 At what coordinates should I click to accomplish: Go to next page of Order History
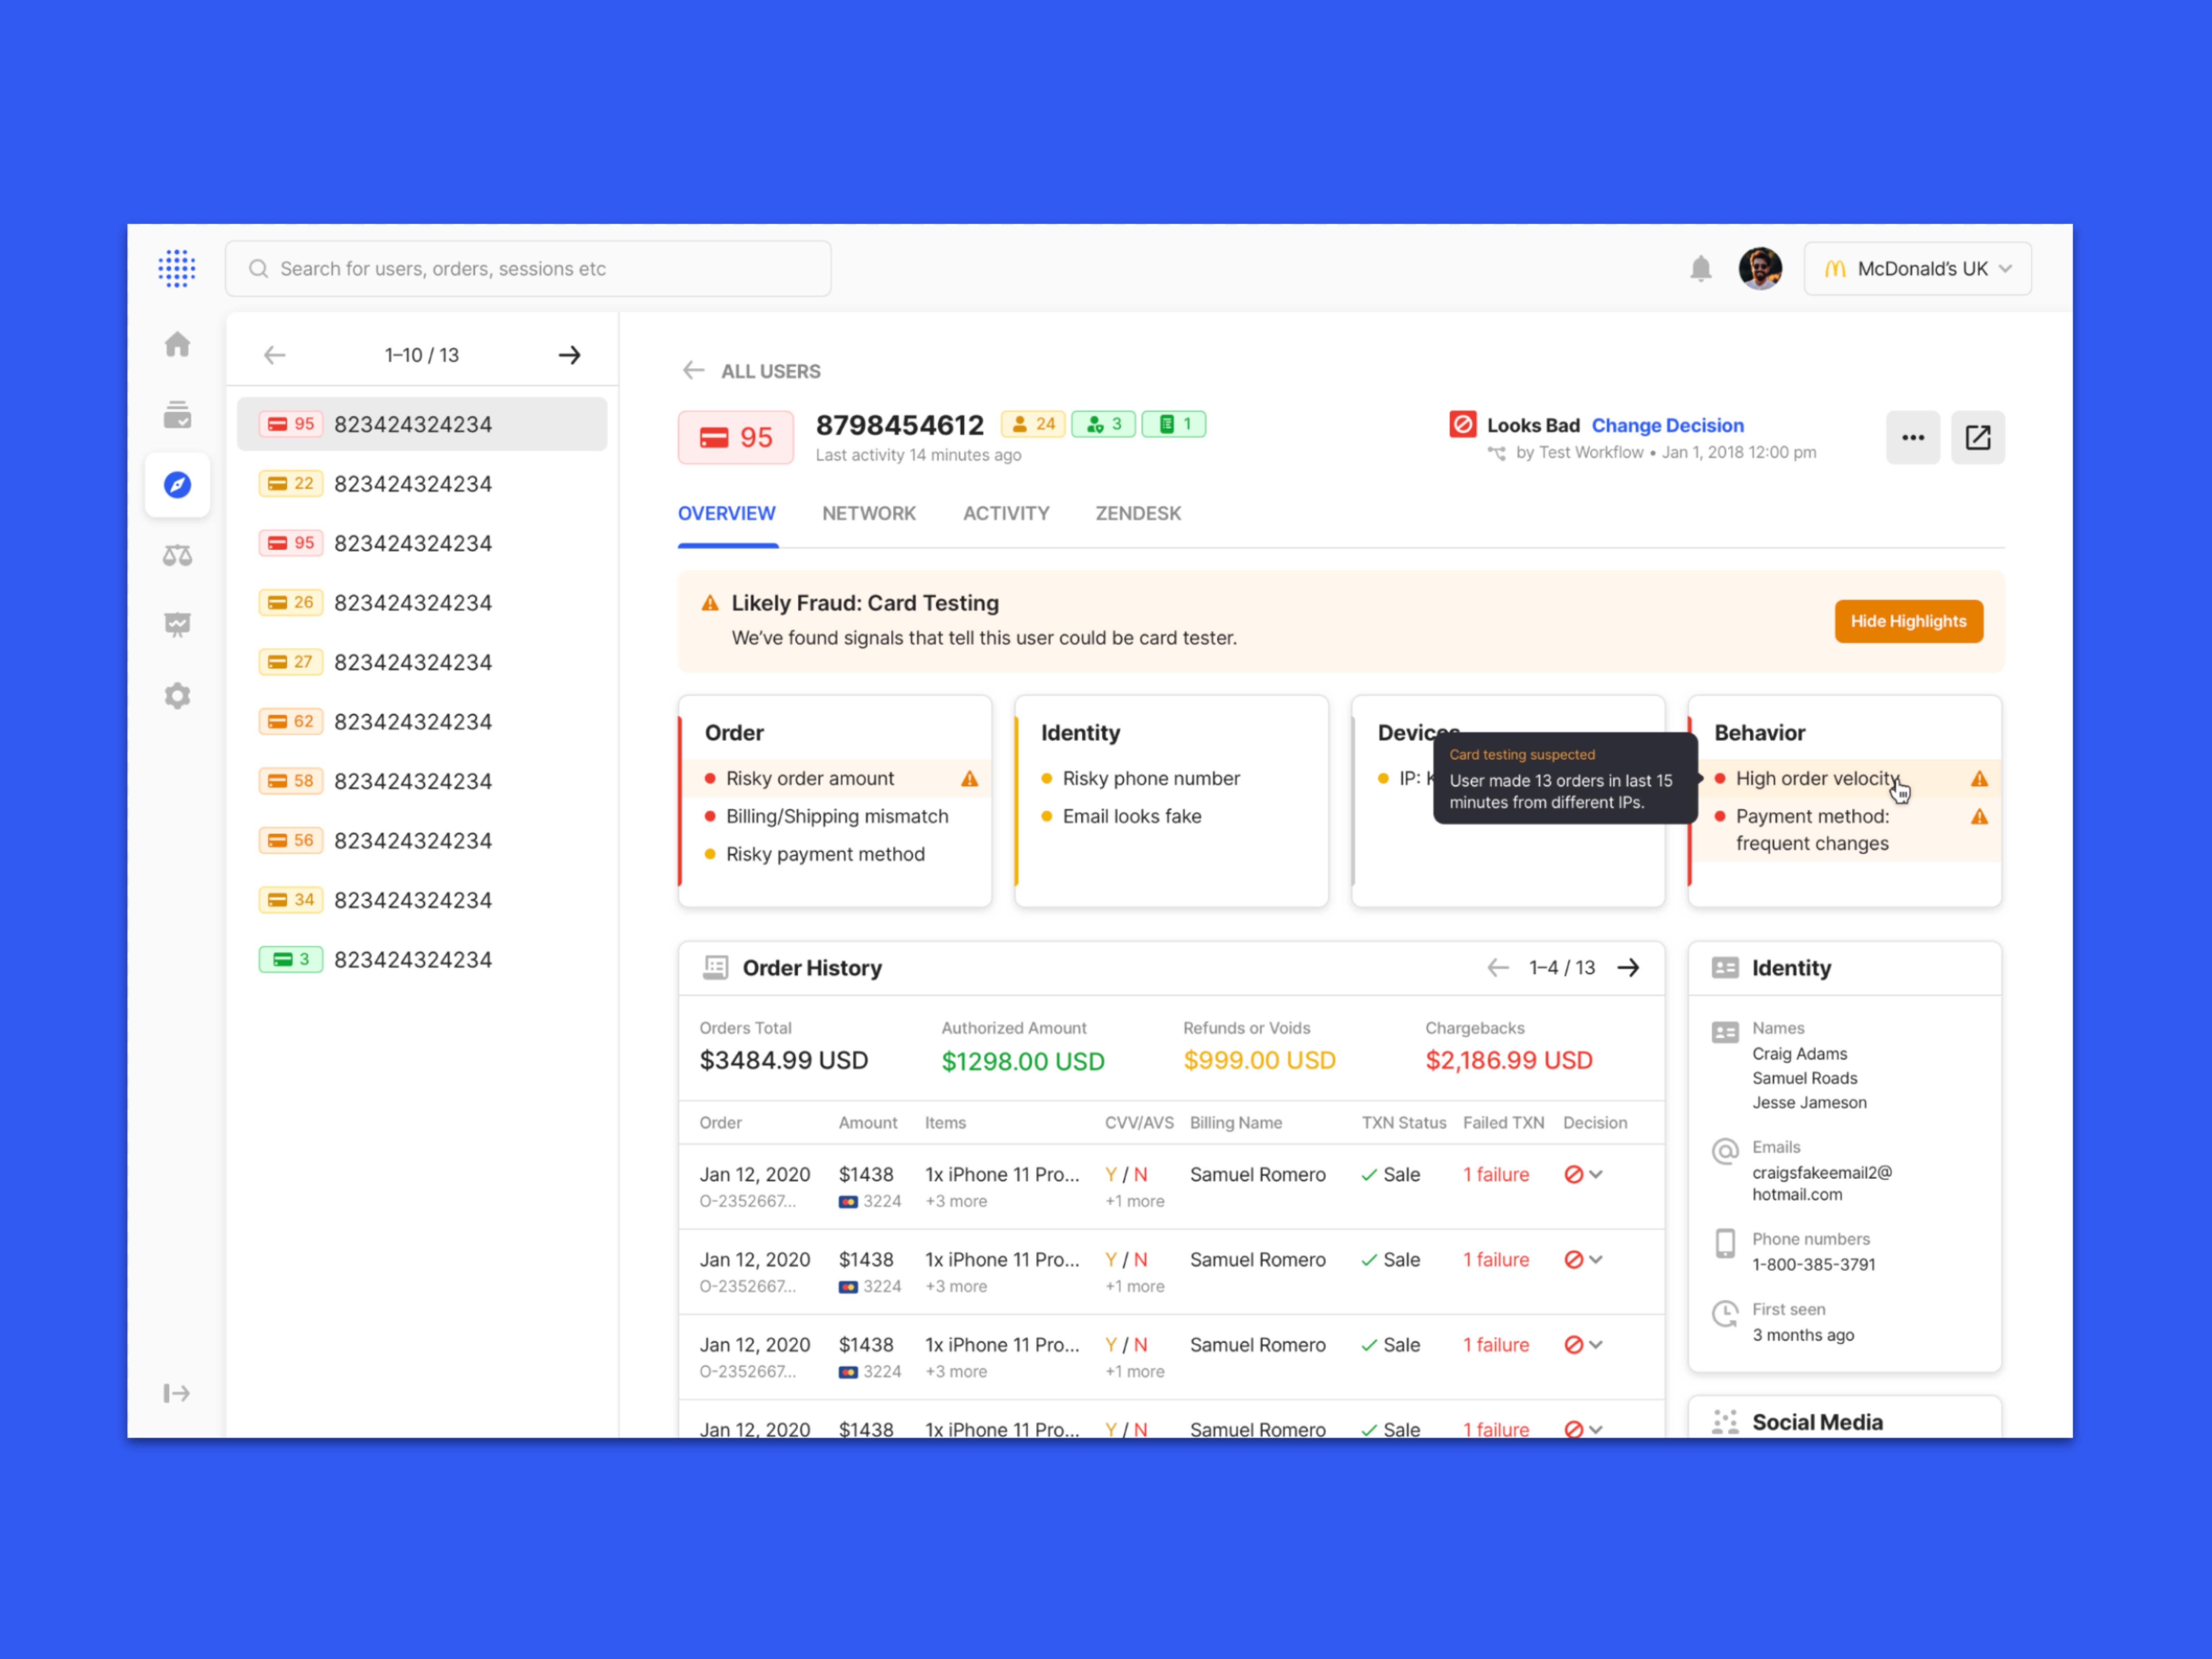pyautogui.click(x=1628, y=967)
